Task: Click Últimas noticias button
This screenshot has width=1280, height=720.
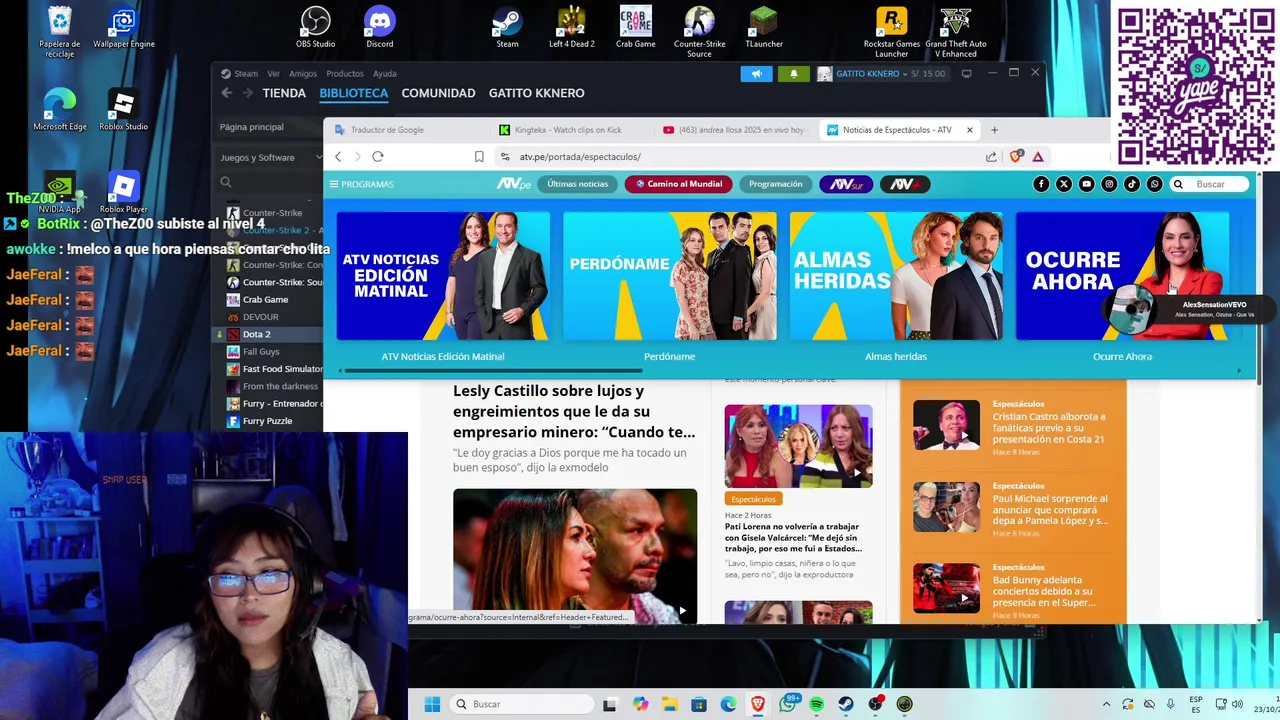Action: (578, 184)
